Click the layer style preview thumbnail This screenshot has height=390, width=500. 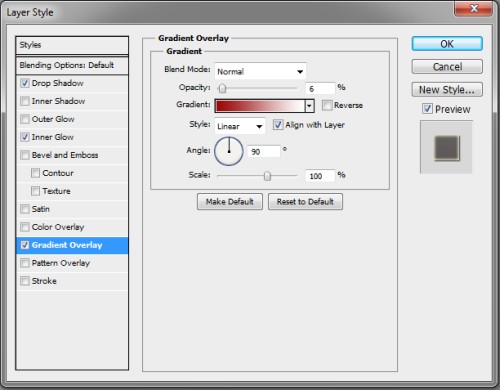(447, 147)
